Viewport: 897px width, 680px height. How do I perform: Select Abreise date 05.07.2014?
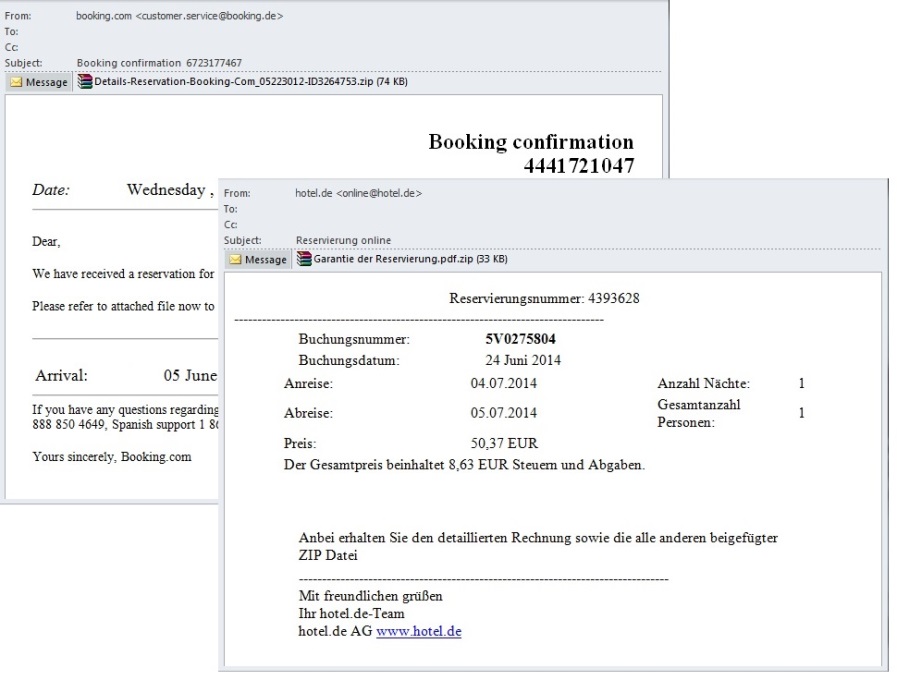pos(503,413)
